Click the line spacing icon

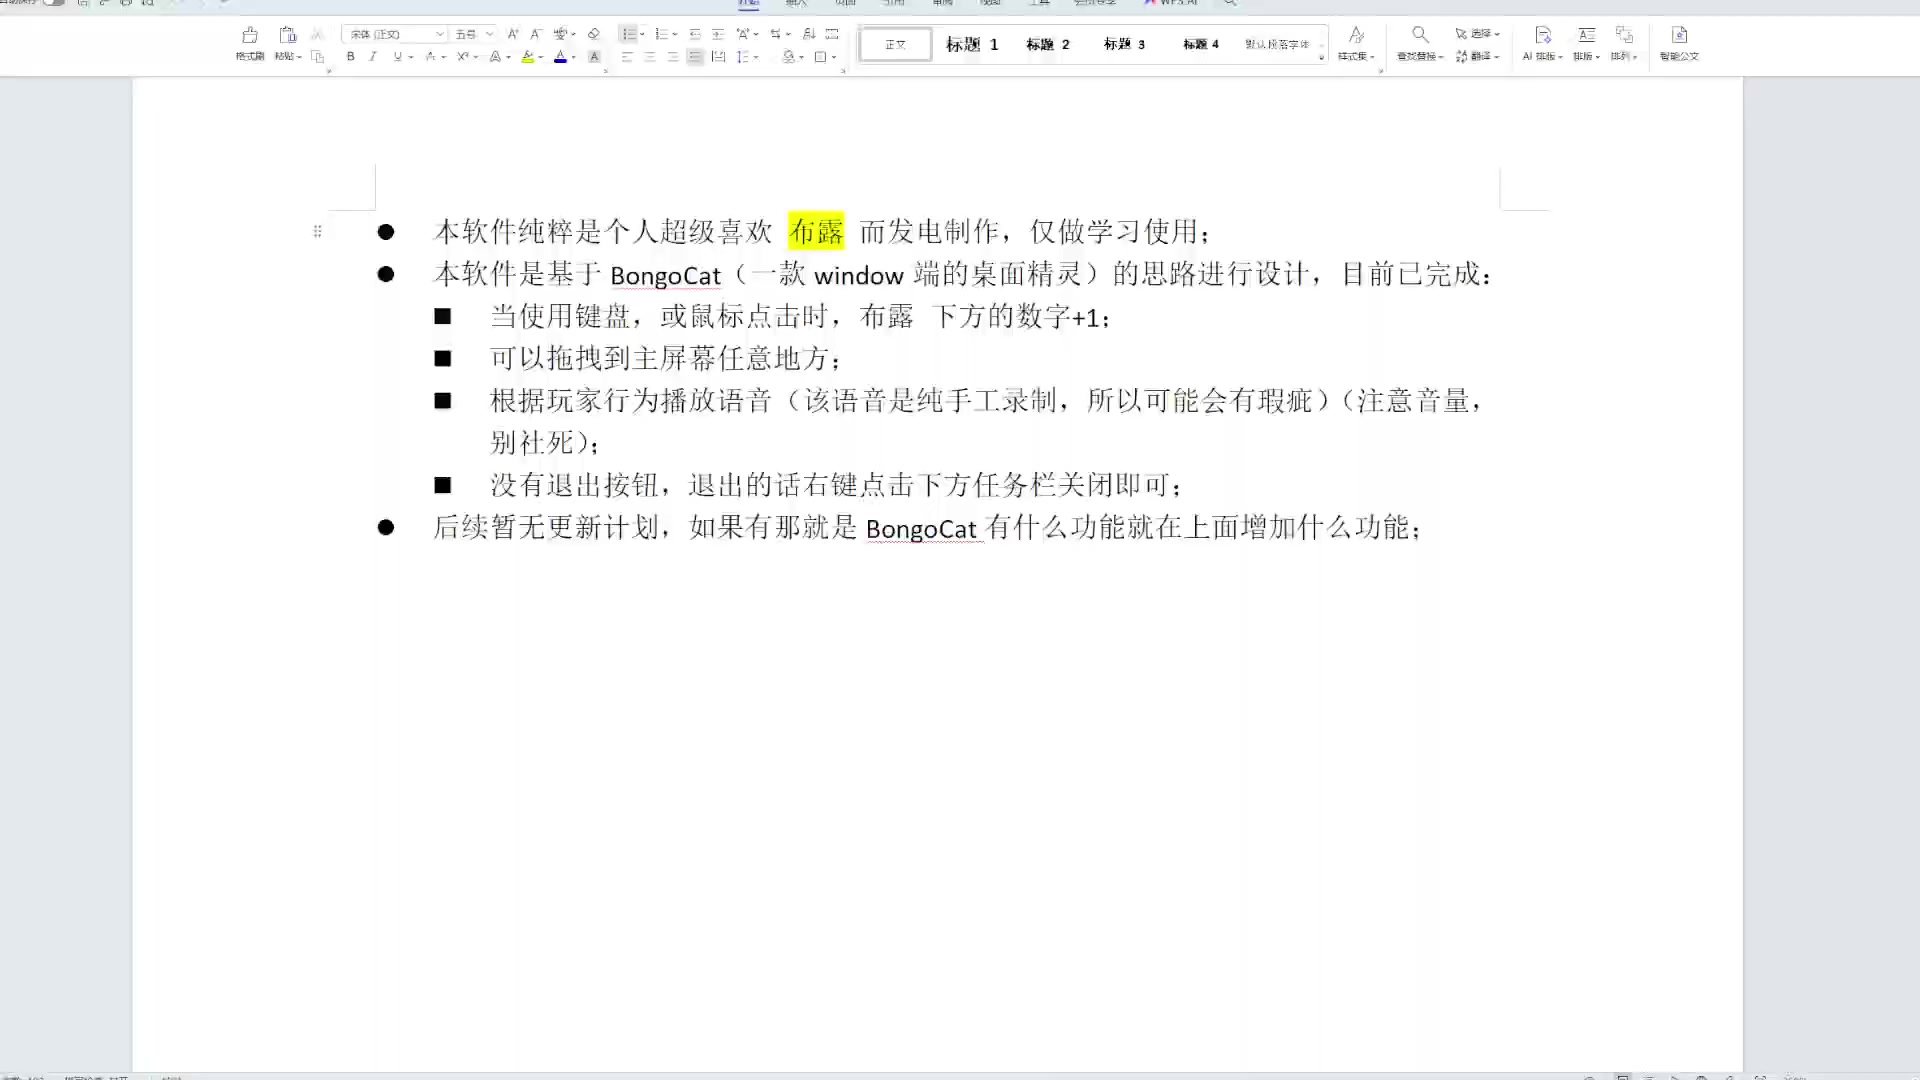pos(743,57)
